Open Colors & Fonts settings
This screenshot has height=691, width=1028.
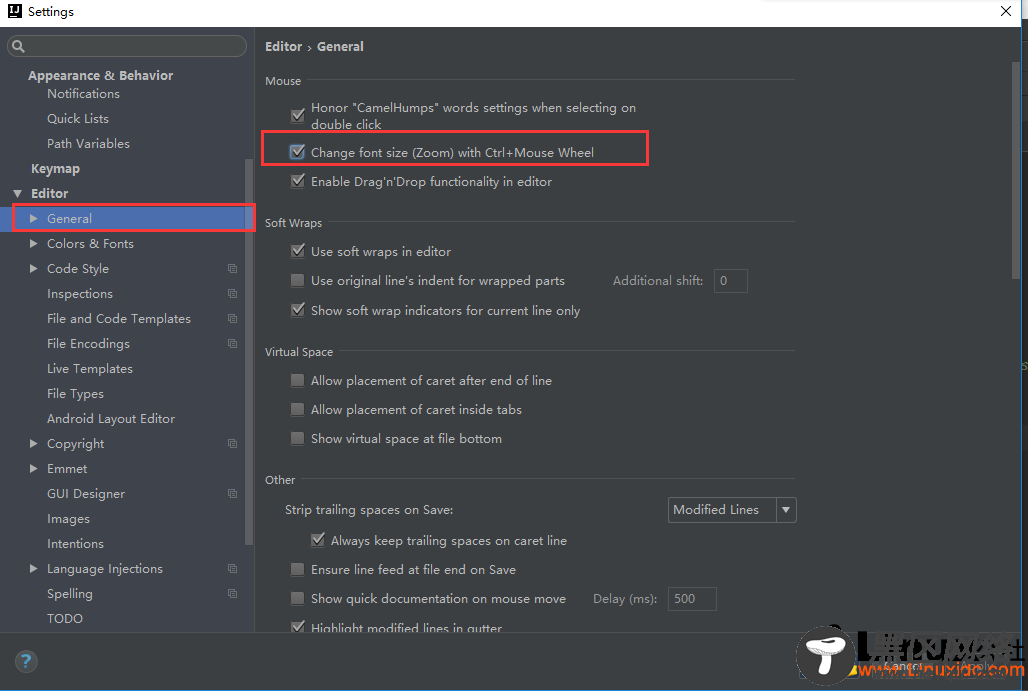(90, 243)
